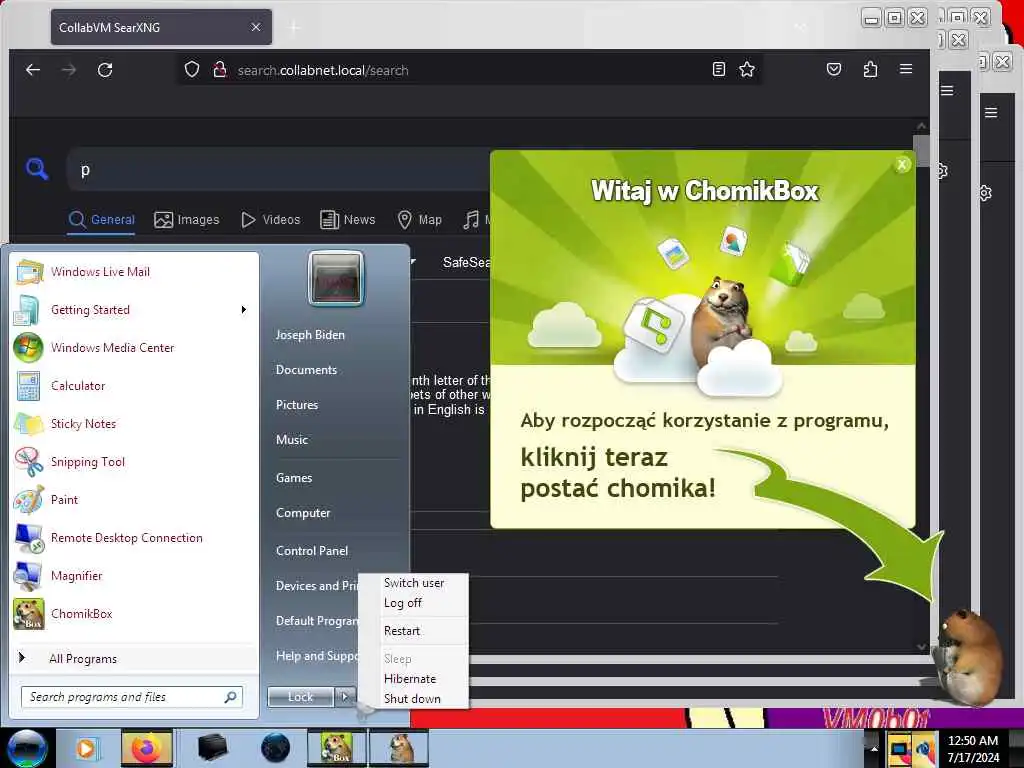1024x768 pixels.
Task: Click the Search programs and files box
Action: [x=131, y=697]
